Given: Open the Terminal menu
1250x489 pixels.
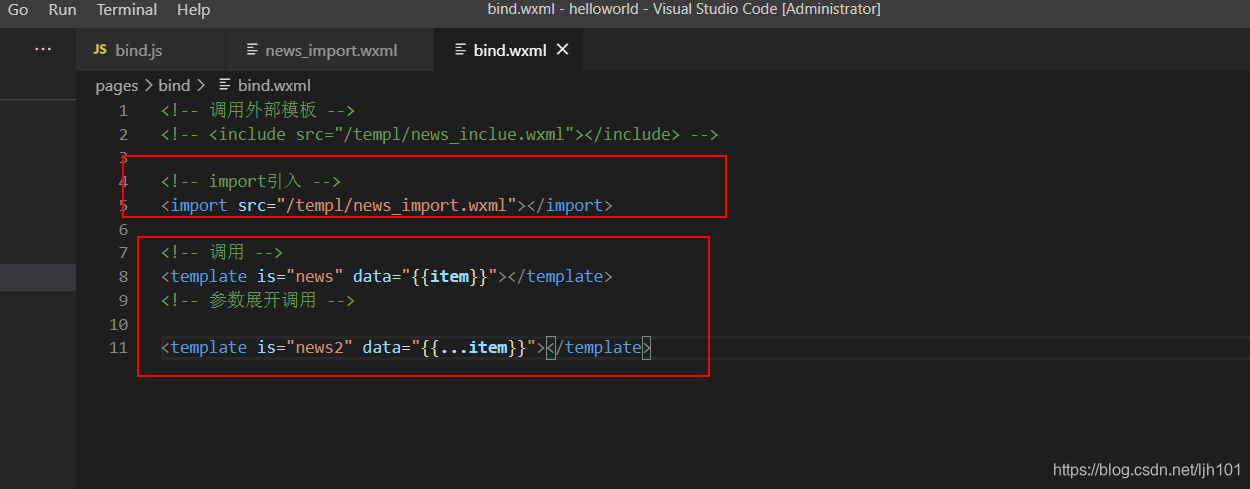Looking at the screenshot, I should [127, 10].
